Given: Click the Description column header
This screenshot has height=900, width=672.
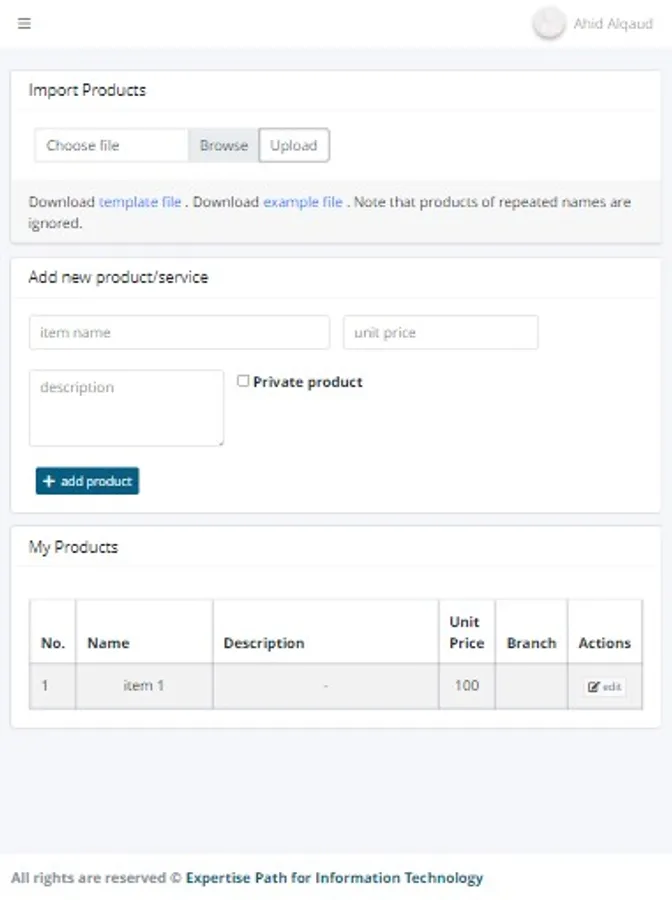Looking at the screenshot, I should click(x=264, y=643).
